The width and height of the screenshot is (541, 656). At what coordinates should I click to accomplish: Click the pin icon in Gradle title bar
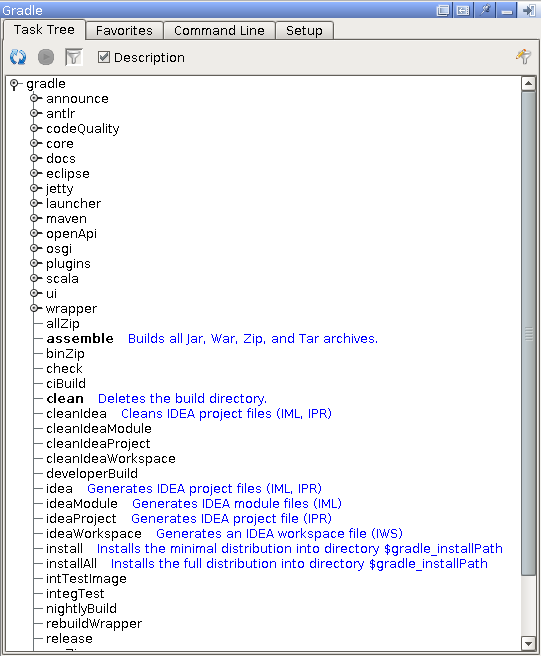tap(485, 10)
